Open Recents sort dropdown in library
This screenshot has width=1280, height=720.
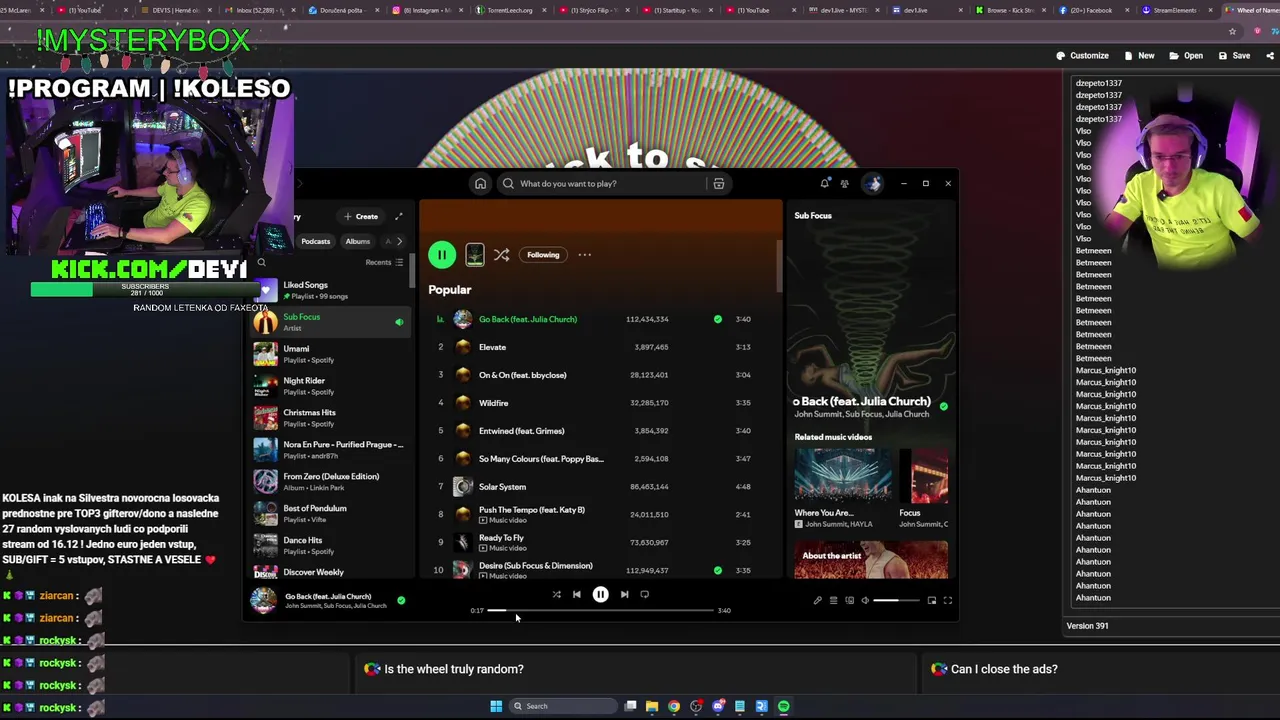(x=384, y=263)
